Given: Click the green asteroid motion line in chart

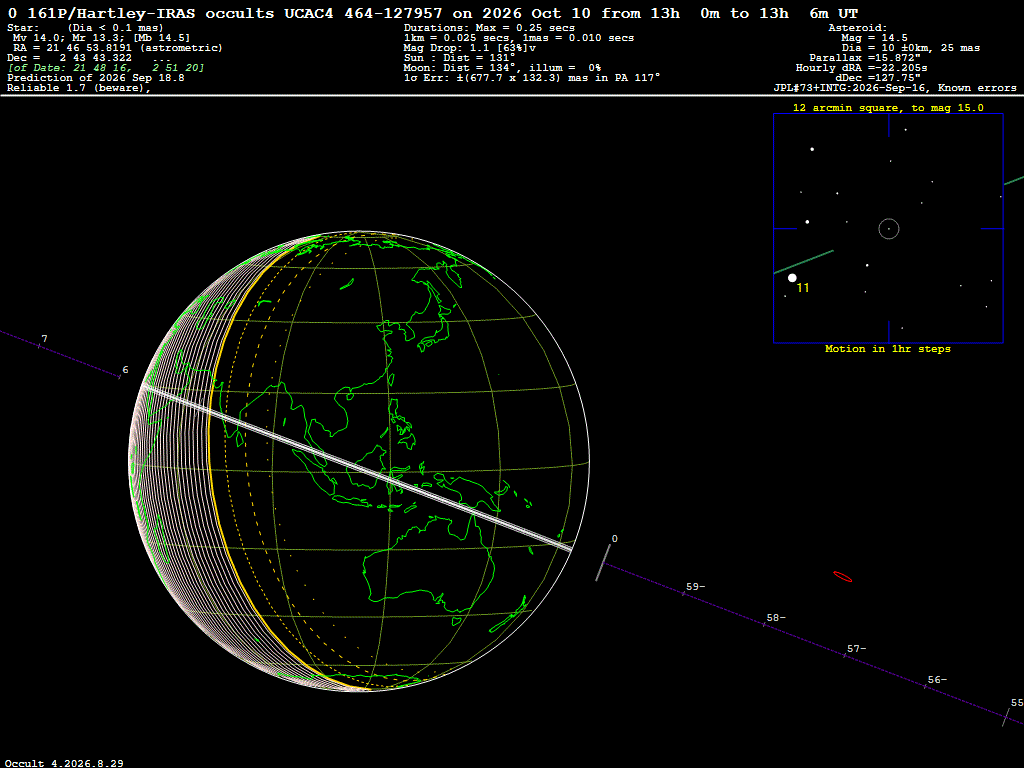Looking at the screenshot, I should [803, 262].
